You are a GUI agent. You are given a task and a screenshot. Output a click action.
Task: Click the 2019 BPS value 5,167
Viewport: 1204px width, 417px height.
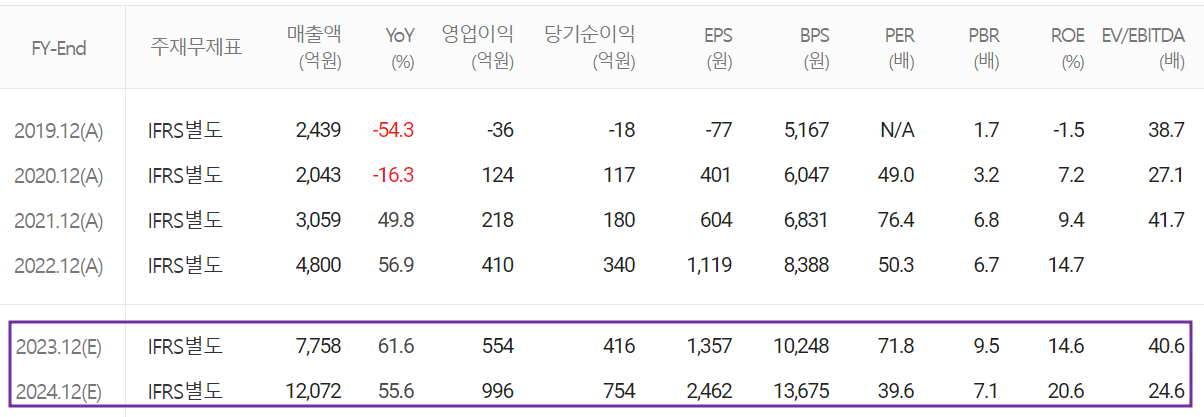click(x=806, y=130)
